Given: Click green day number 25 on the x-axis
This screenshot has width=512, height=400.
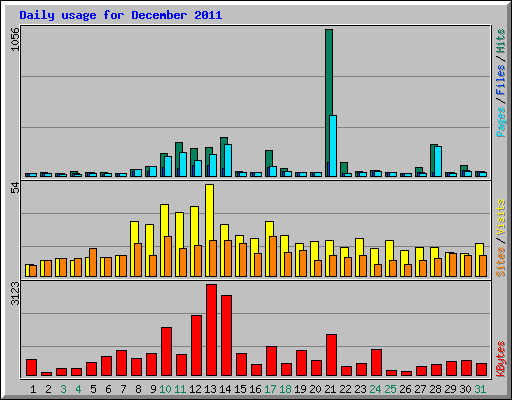Looking at the screenshot, I should pyautogui.click(x=390, y=389).
